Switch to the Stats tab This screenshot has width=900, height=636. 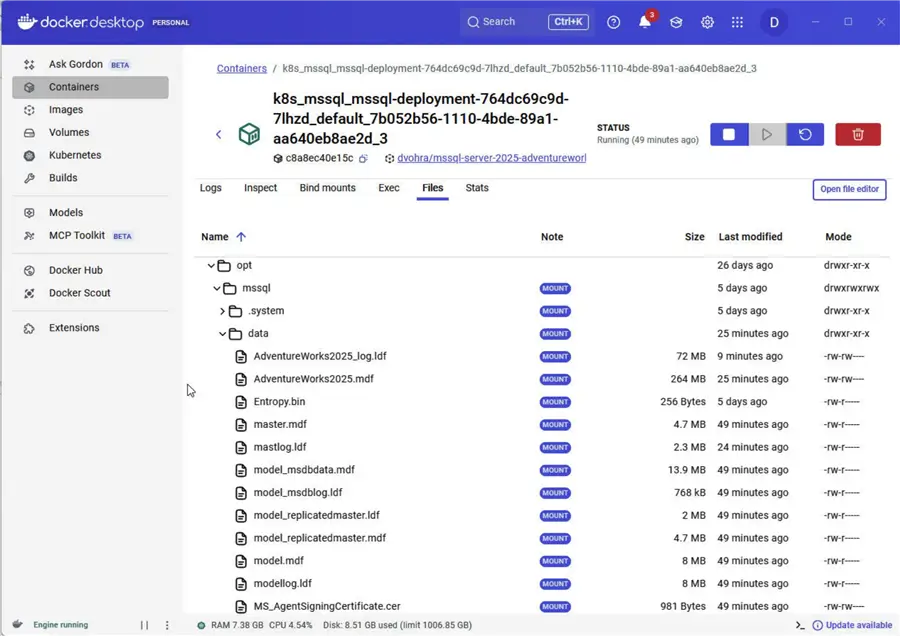(x=477, y=188)
